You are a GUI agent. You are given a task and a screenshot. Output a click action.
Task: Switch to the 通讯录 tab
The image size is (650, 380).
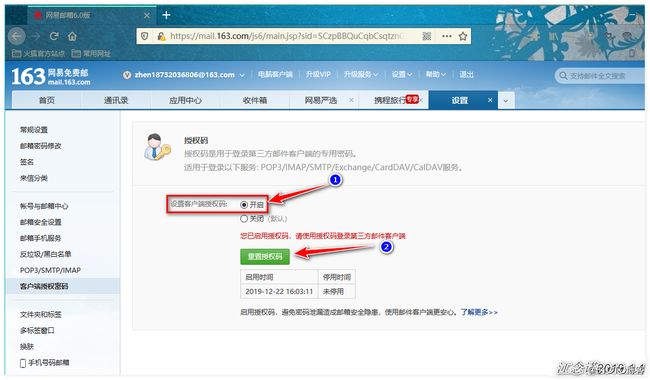[x=116, y=100]
